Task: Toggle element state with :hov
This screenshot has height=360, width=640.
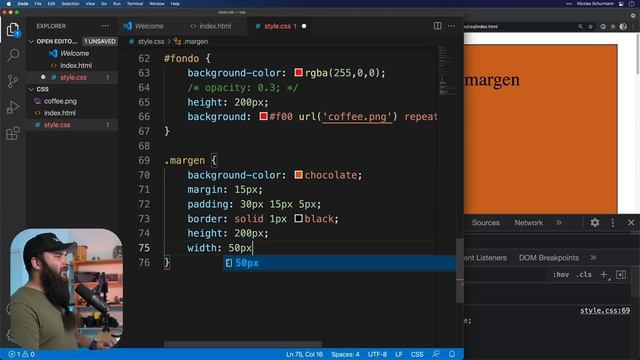Action: [561, 275]
